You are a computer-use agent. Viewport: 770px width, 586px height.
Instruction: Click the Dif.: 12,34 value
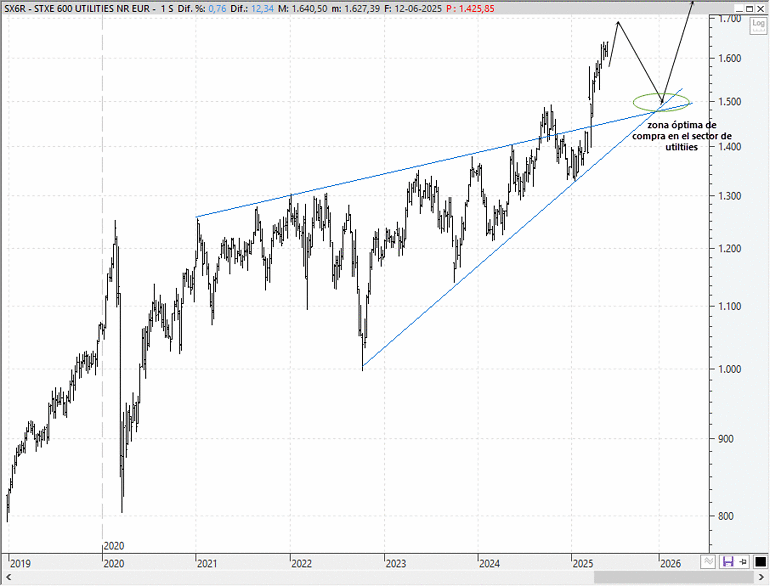pyautogui.click(x=251, y=9)
